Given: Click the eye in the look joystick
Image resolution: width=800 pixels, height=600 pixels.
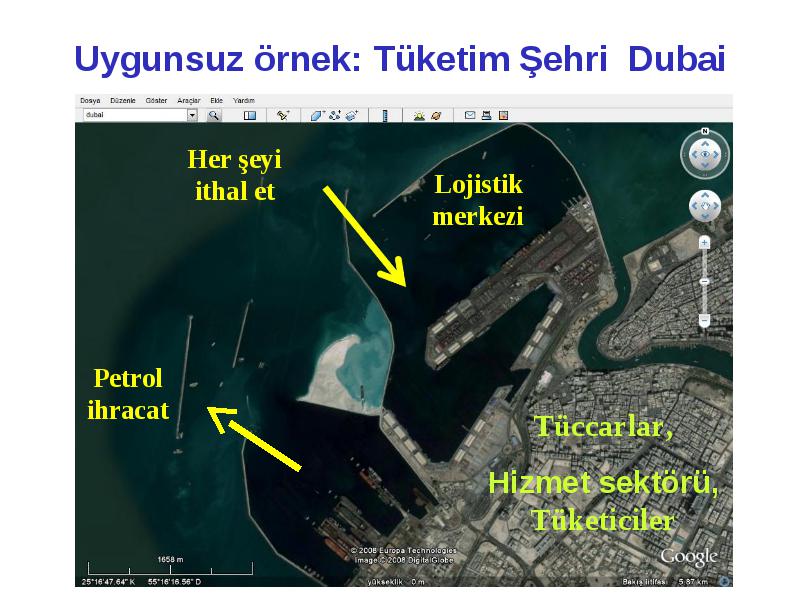Looking at the screenshot, I should click(705, 154).
